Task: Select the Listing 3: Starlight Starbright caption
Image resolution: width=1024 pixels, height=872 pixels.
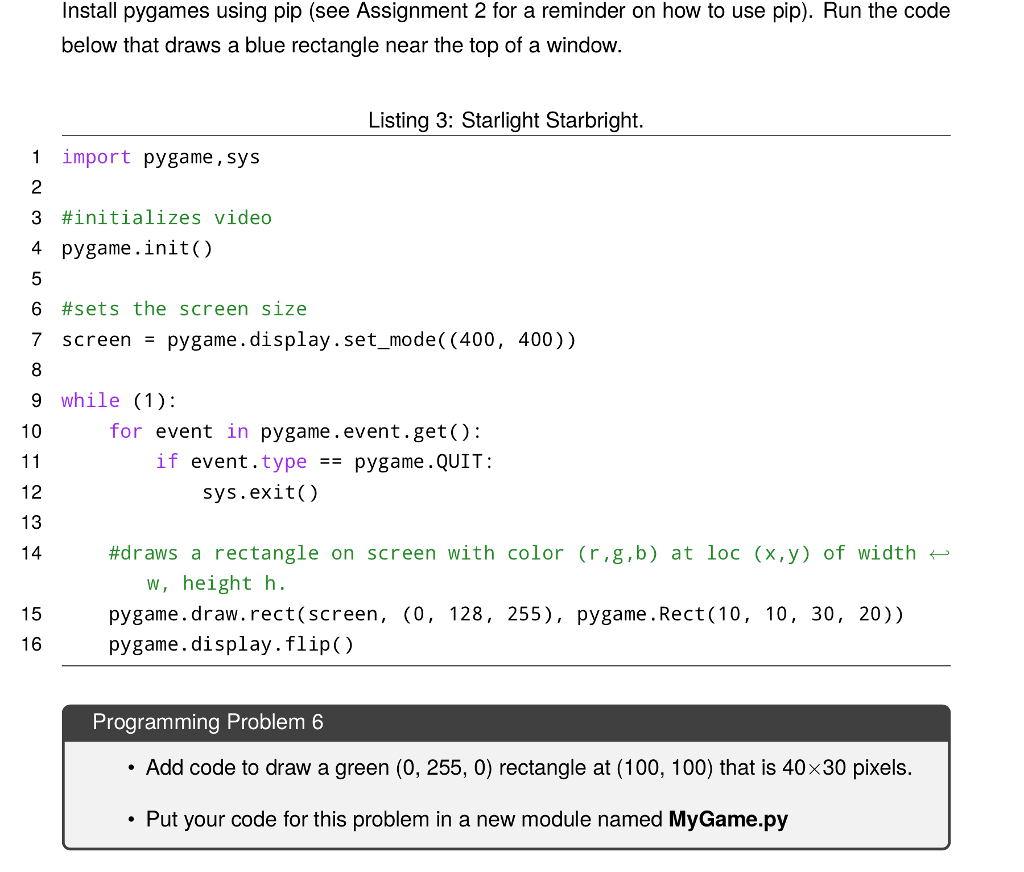Action: click(506, 120)
